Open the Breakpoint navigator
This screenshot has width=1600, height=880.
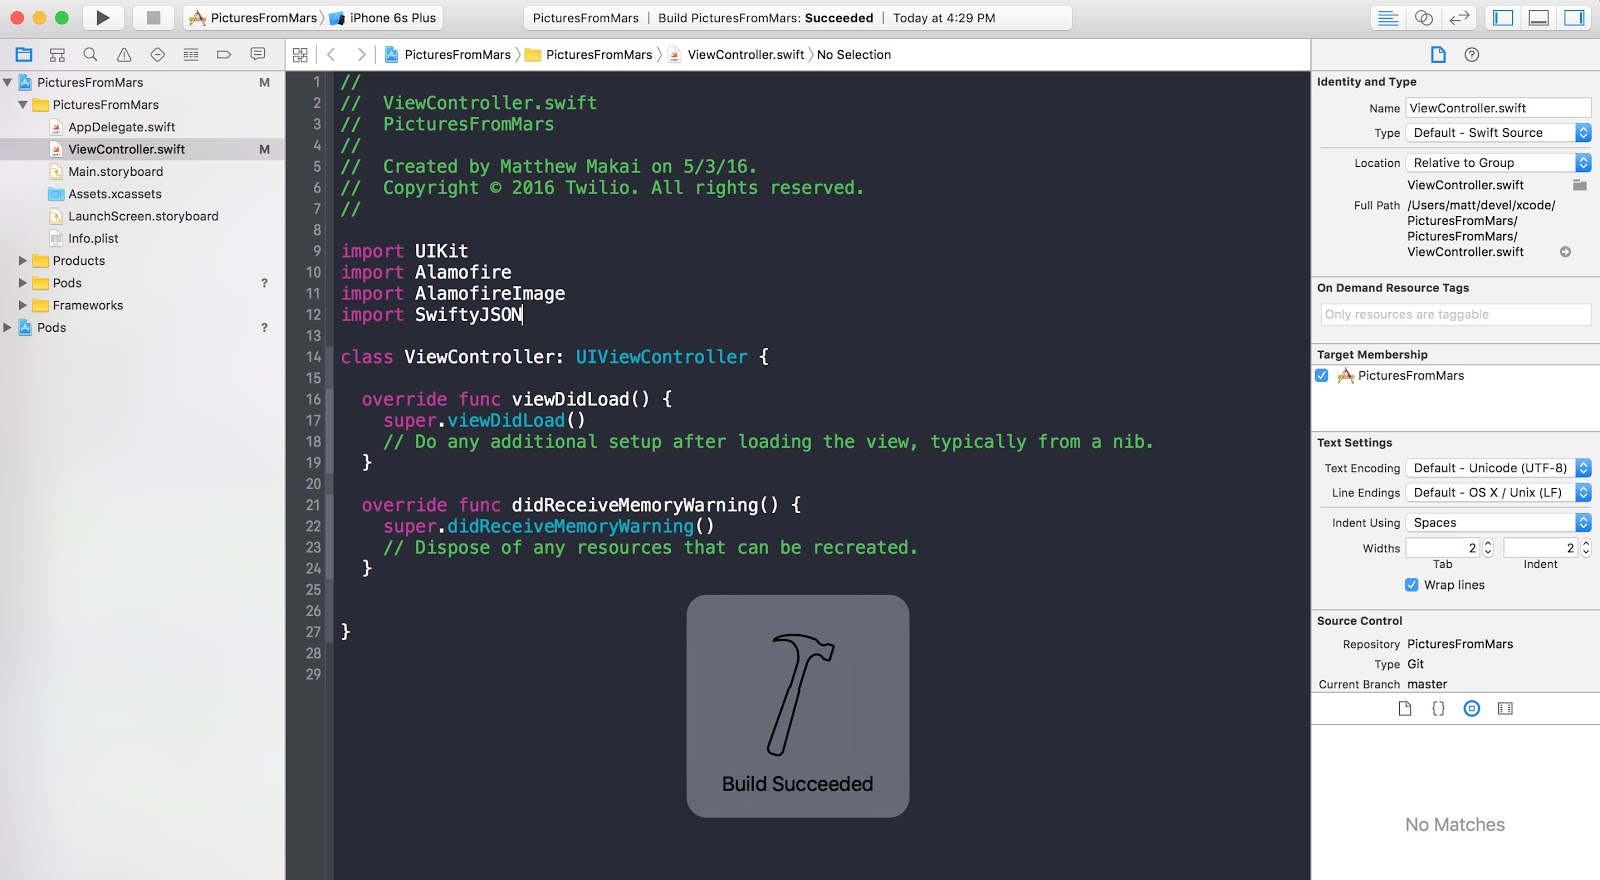pos(224,55)
